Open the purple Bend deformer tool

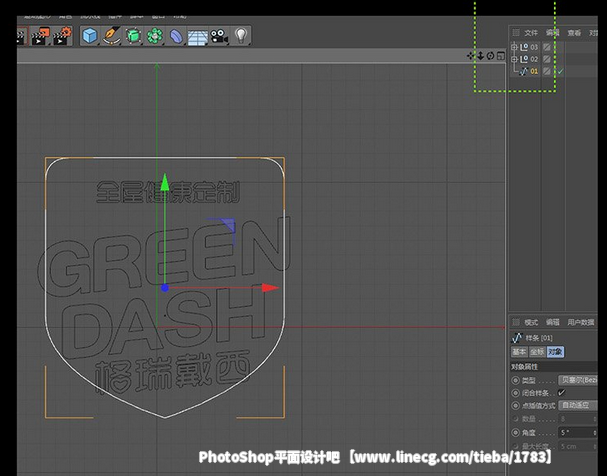coord(177,36)
